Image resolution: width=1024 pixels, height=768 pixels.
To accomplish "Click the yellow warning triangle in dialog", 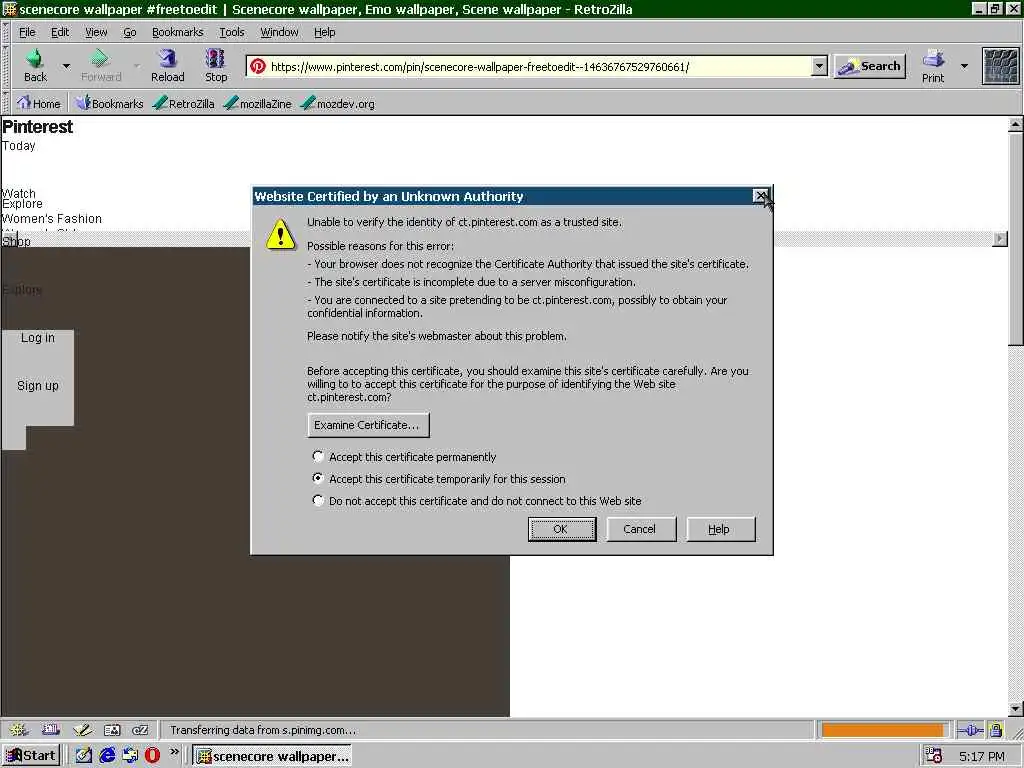I will click(x=281, y=234).
